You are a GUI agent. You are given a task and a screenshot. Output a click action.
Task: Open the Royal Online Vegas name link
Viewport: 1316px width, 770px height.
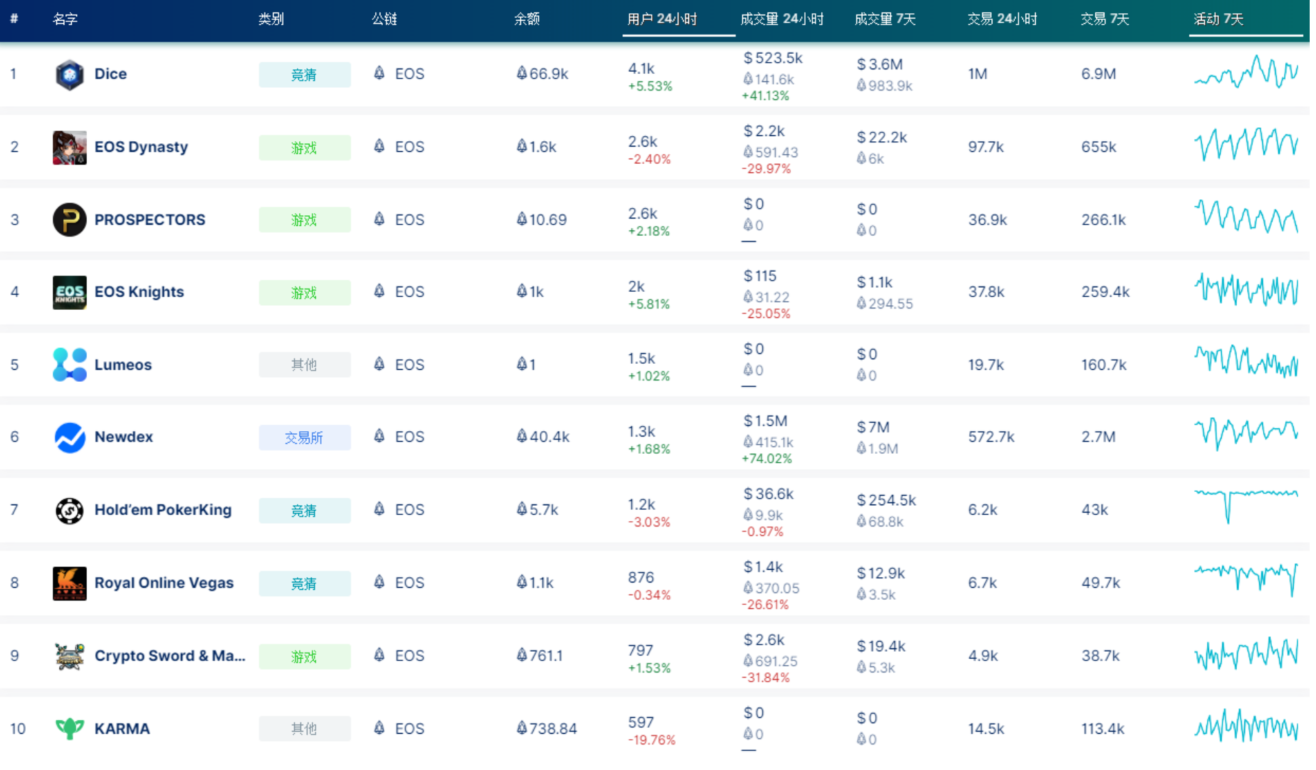point(164,583)
